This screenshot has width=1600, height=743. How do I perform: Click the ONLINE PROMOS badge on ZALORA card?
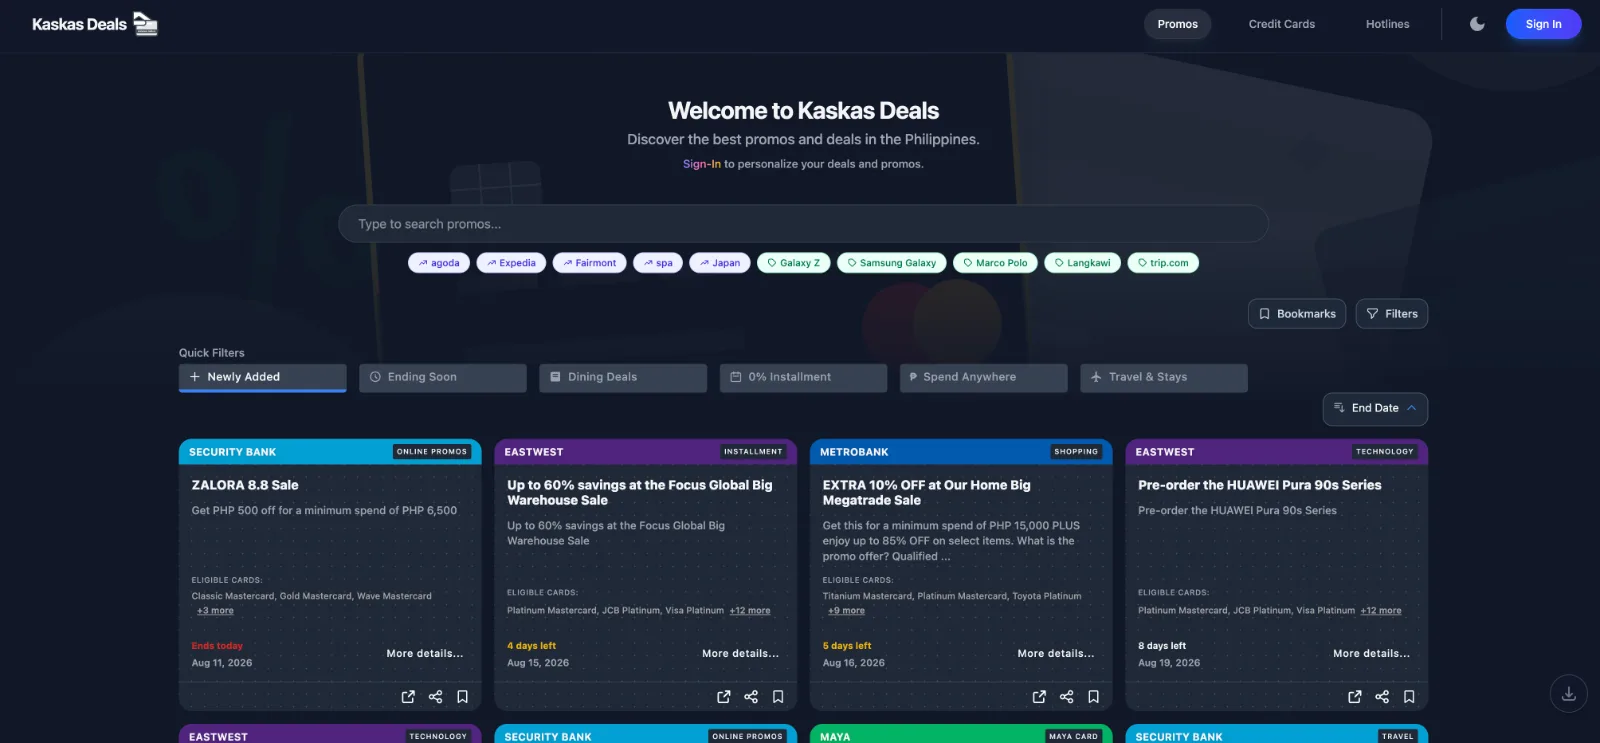pos(432,452)
